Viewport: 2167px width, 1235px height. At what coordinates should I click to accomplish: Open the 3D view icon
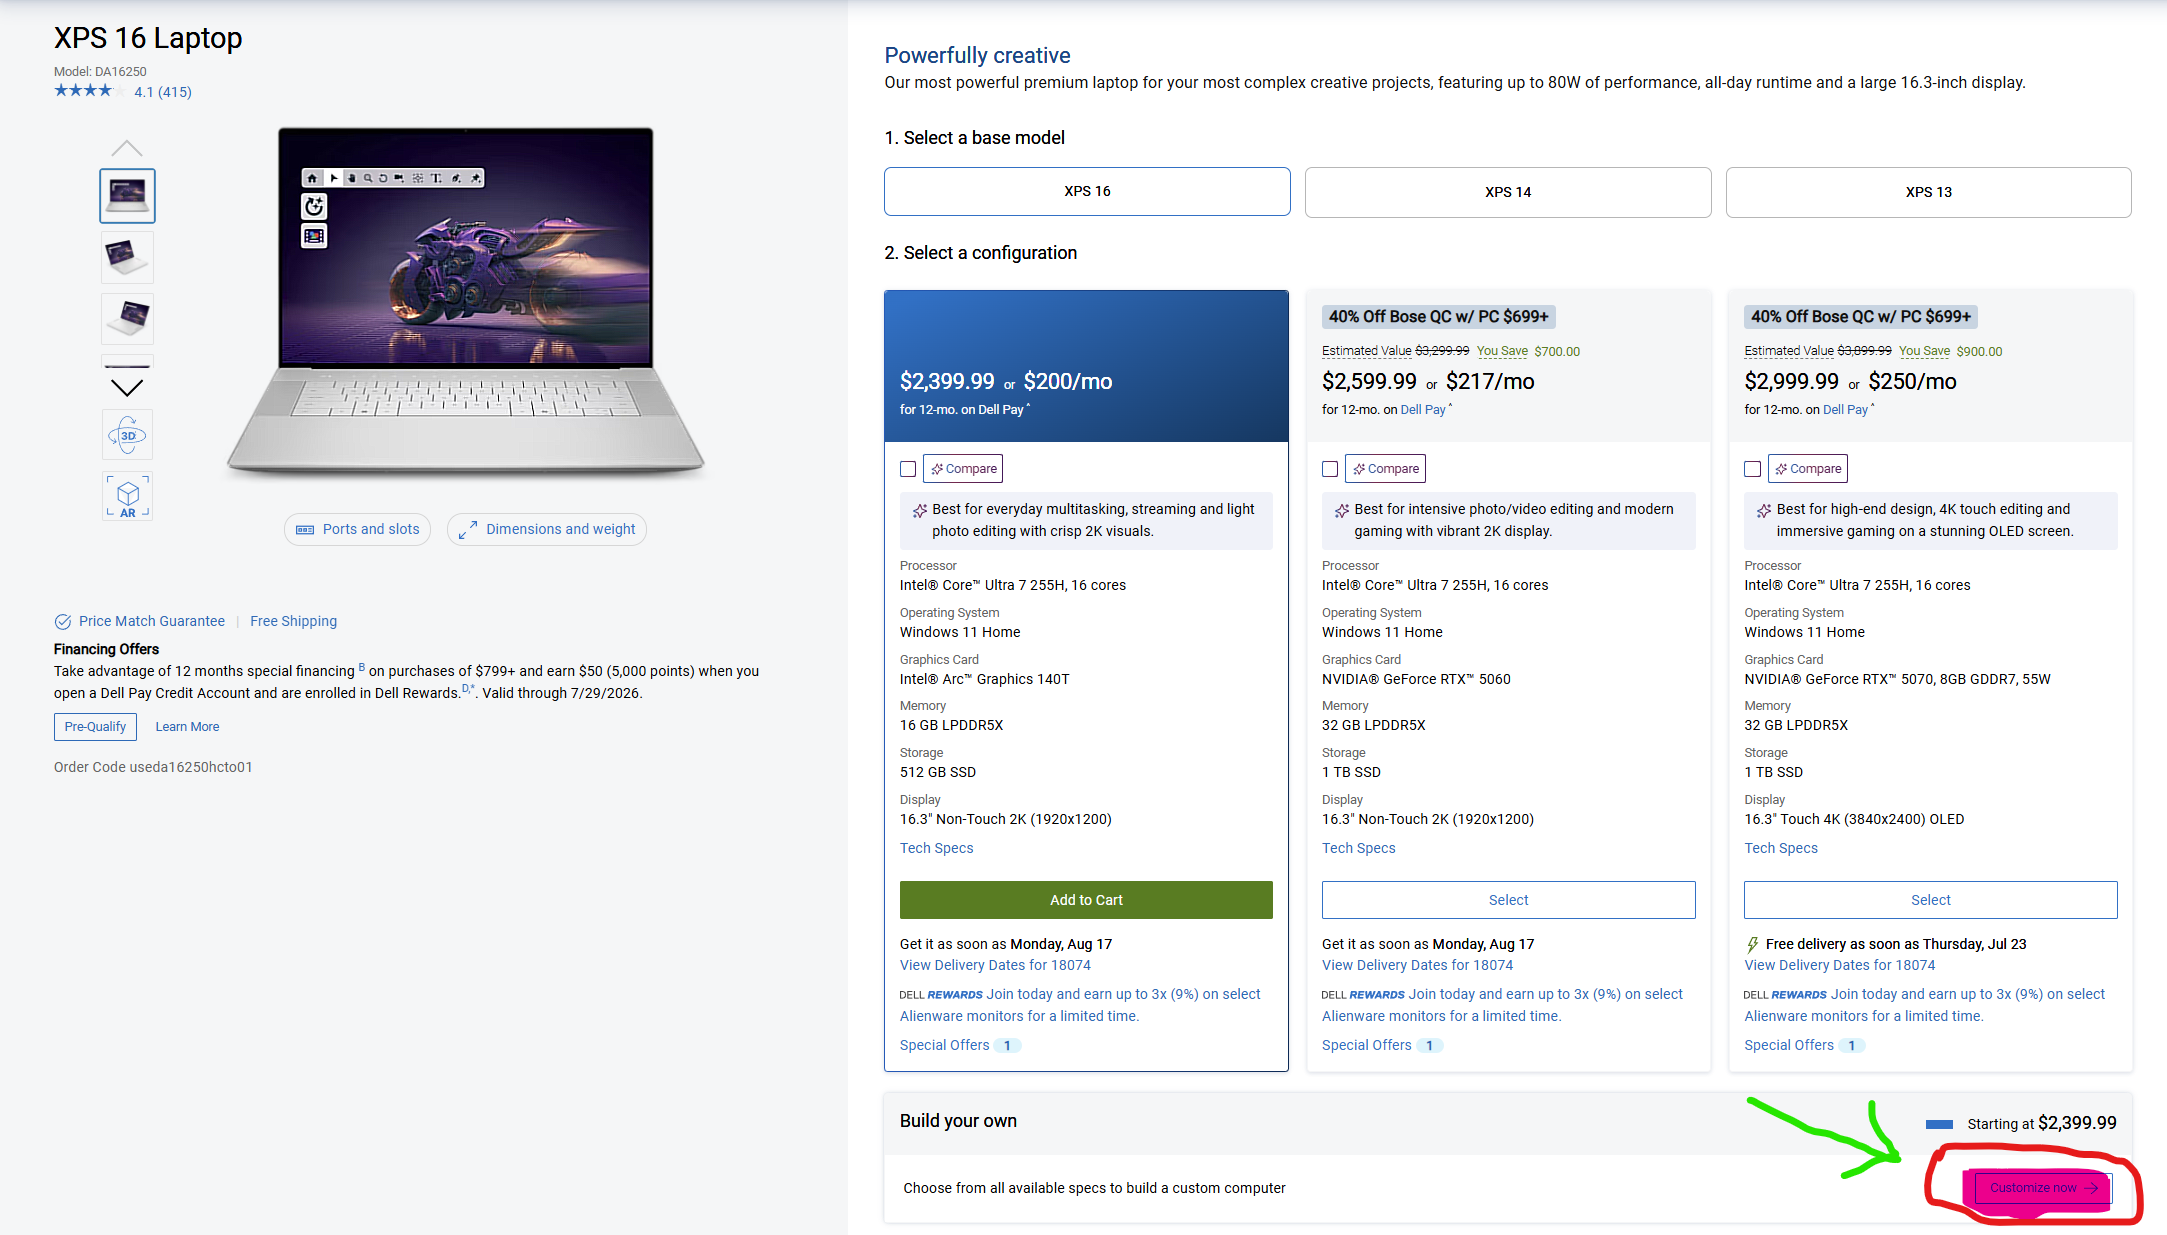[127, 435]
